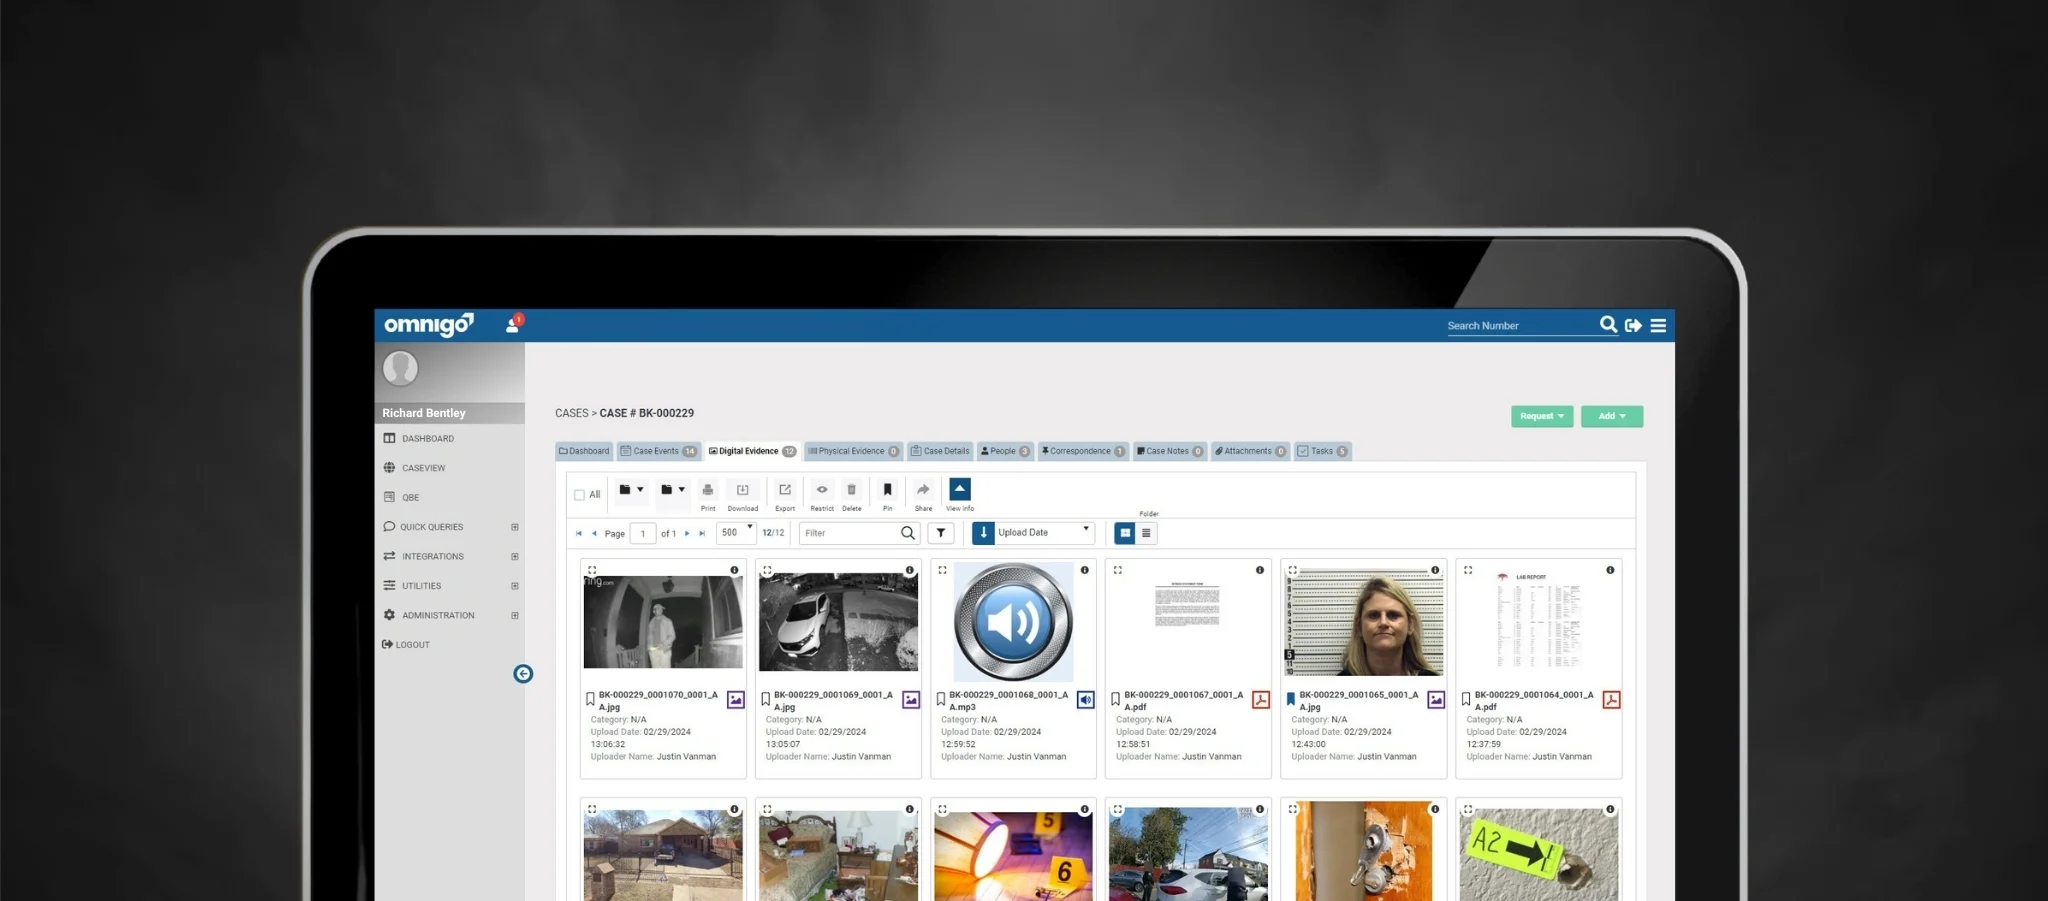This screenshot has width=2048, height=901.
Task: Click the Restrict eye icon
Action: pyautogui.click(x=822, y=490)
